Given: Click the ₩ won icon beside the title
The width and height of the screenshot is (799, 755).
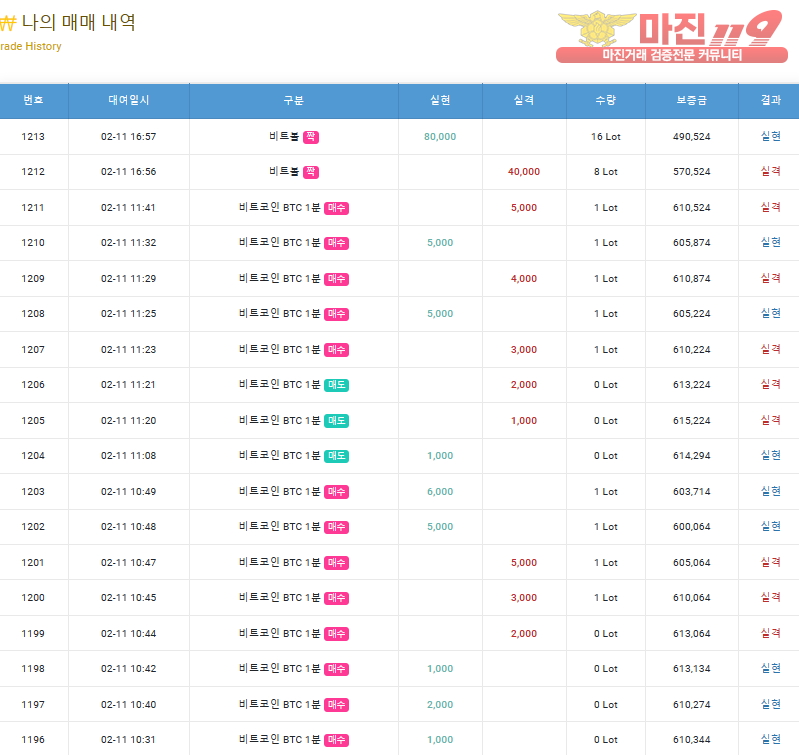Looking at the screenshot, I should pos(8,23).
